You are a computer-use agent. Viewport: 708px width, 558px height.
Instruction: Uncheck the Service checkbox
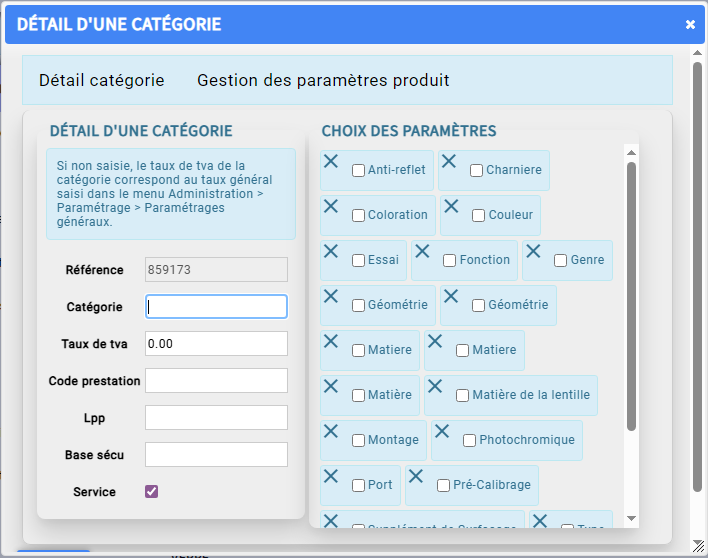(x=152, y=491)
